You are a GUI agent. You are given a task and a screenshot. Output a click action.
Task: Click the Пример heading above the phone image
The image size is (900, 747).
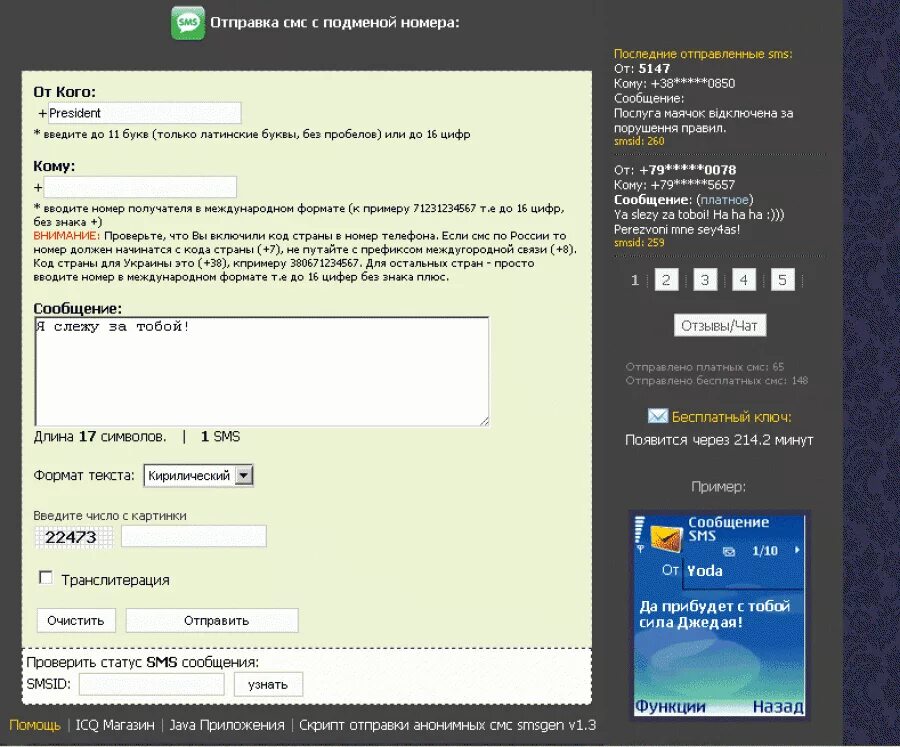[x=719, y=487]
